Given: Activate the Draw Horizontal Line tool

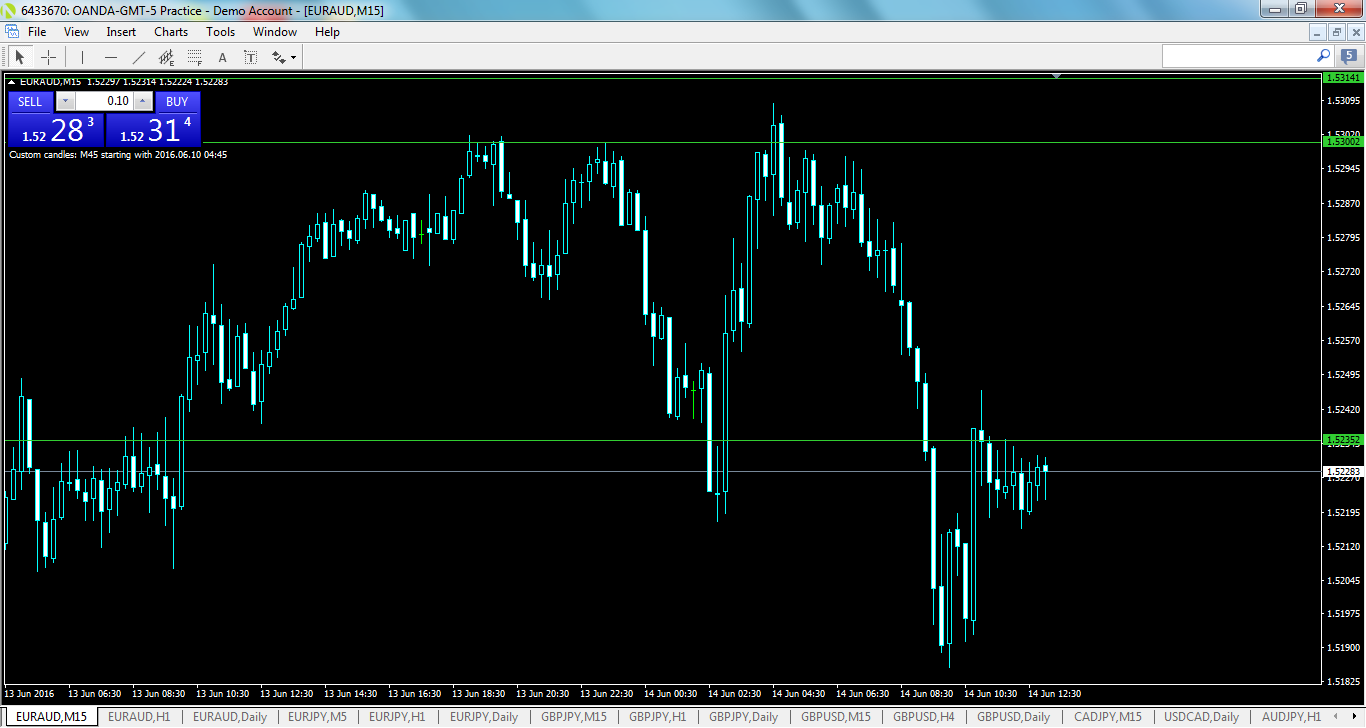Looking at the screenshot, I should pos(111,56).
